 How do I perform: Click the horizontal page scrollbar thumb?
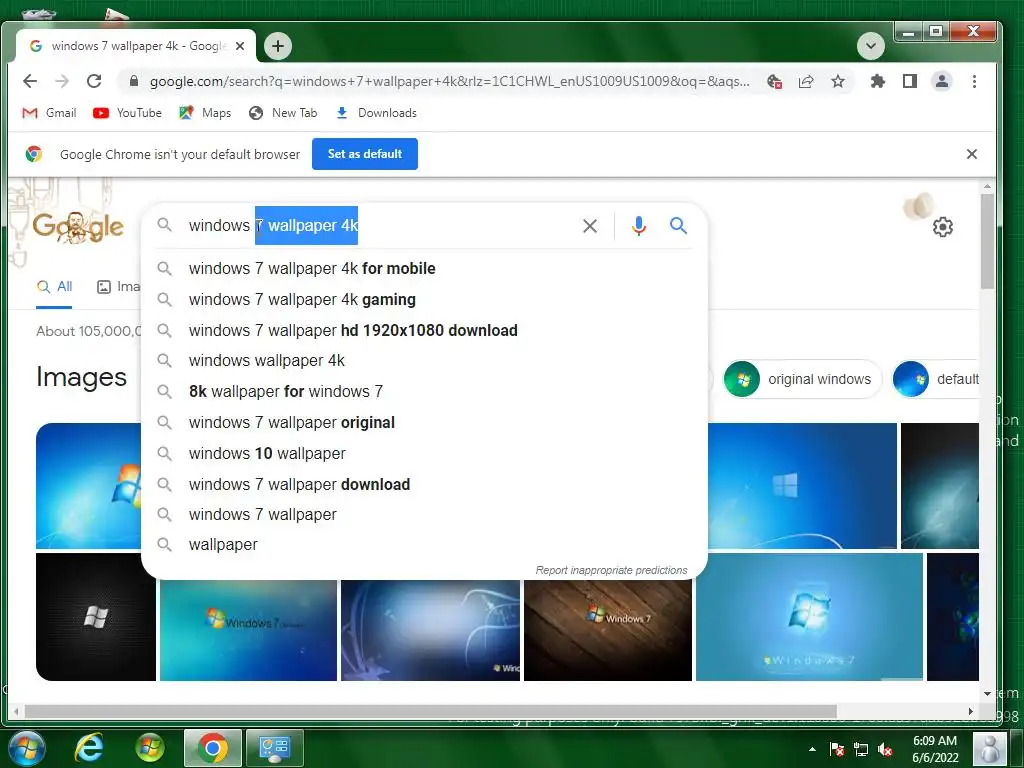point(431,711)
